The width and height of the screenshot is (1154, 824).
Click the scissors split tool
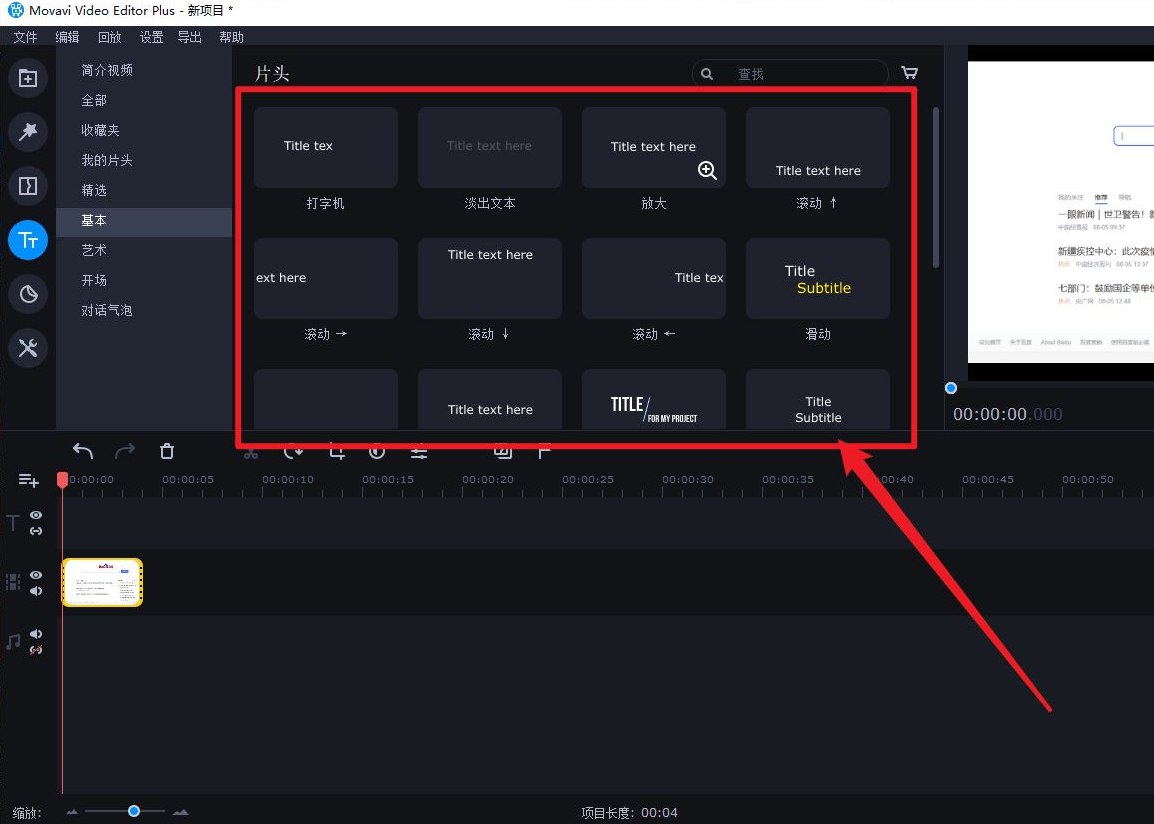pos(251,451)
